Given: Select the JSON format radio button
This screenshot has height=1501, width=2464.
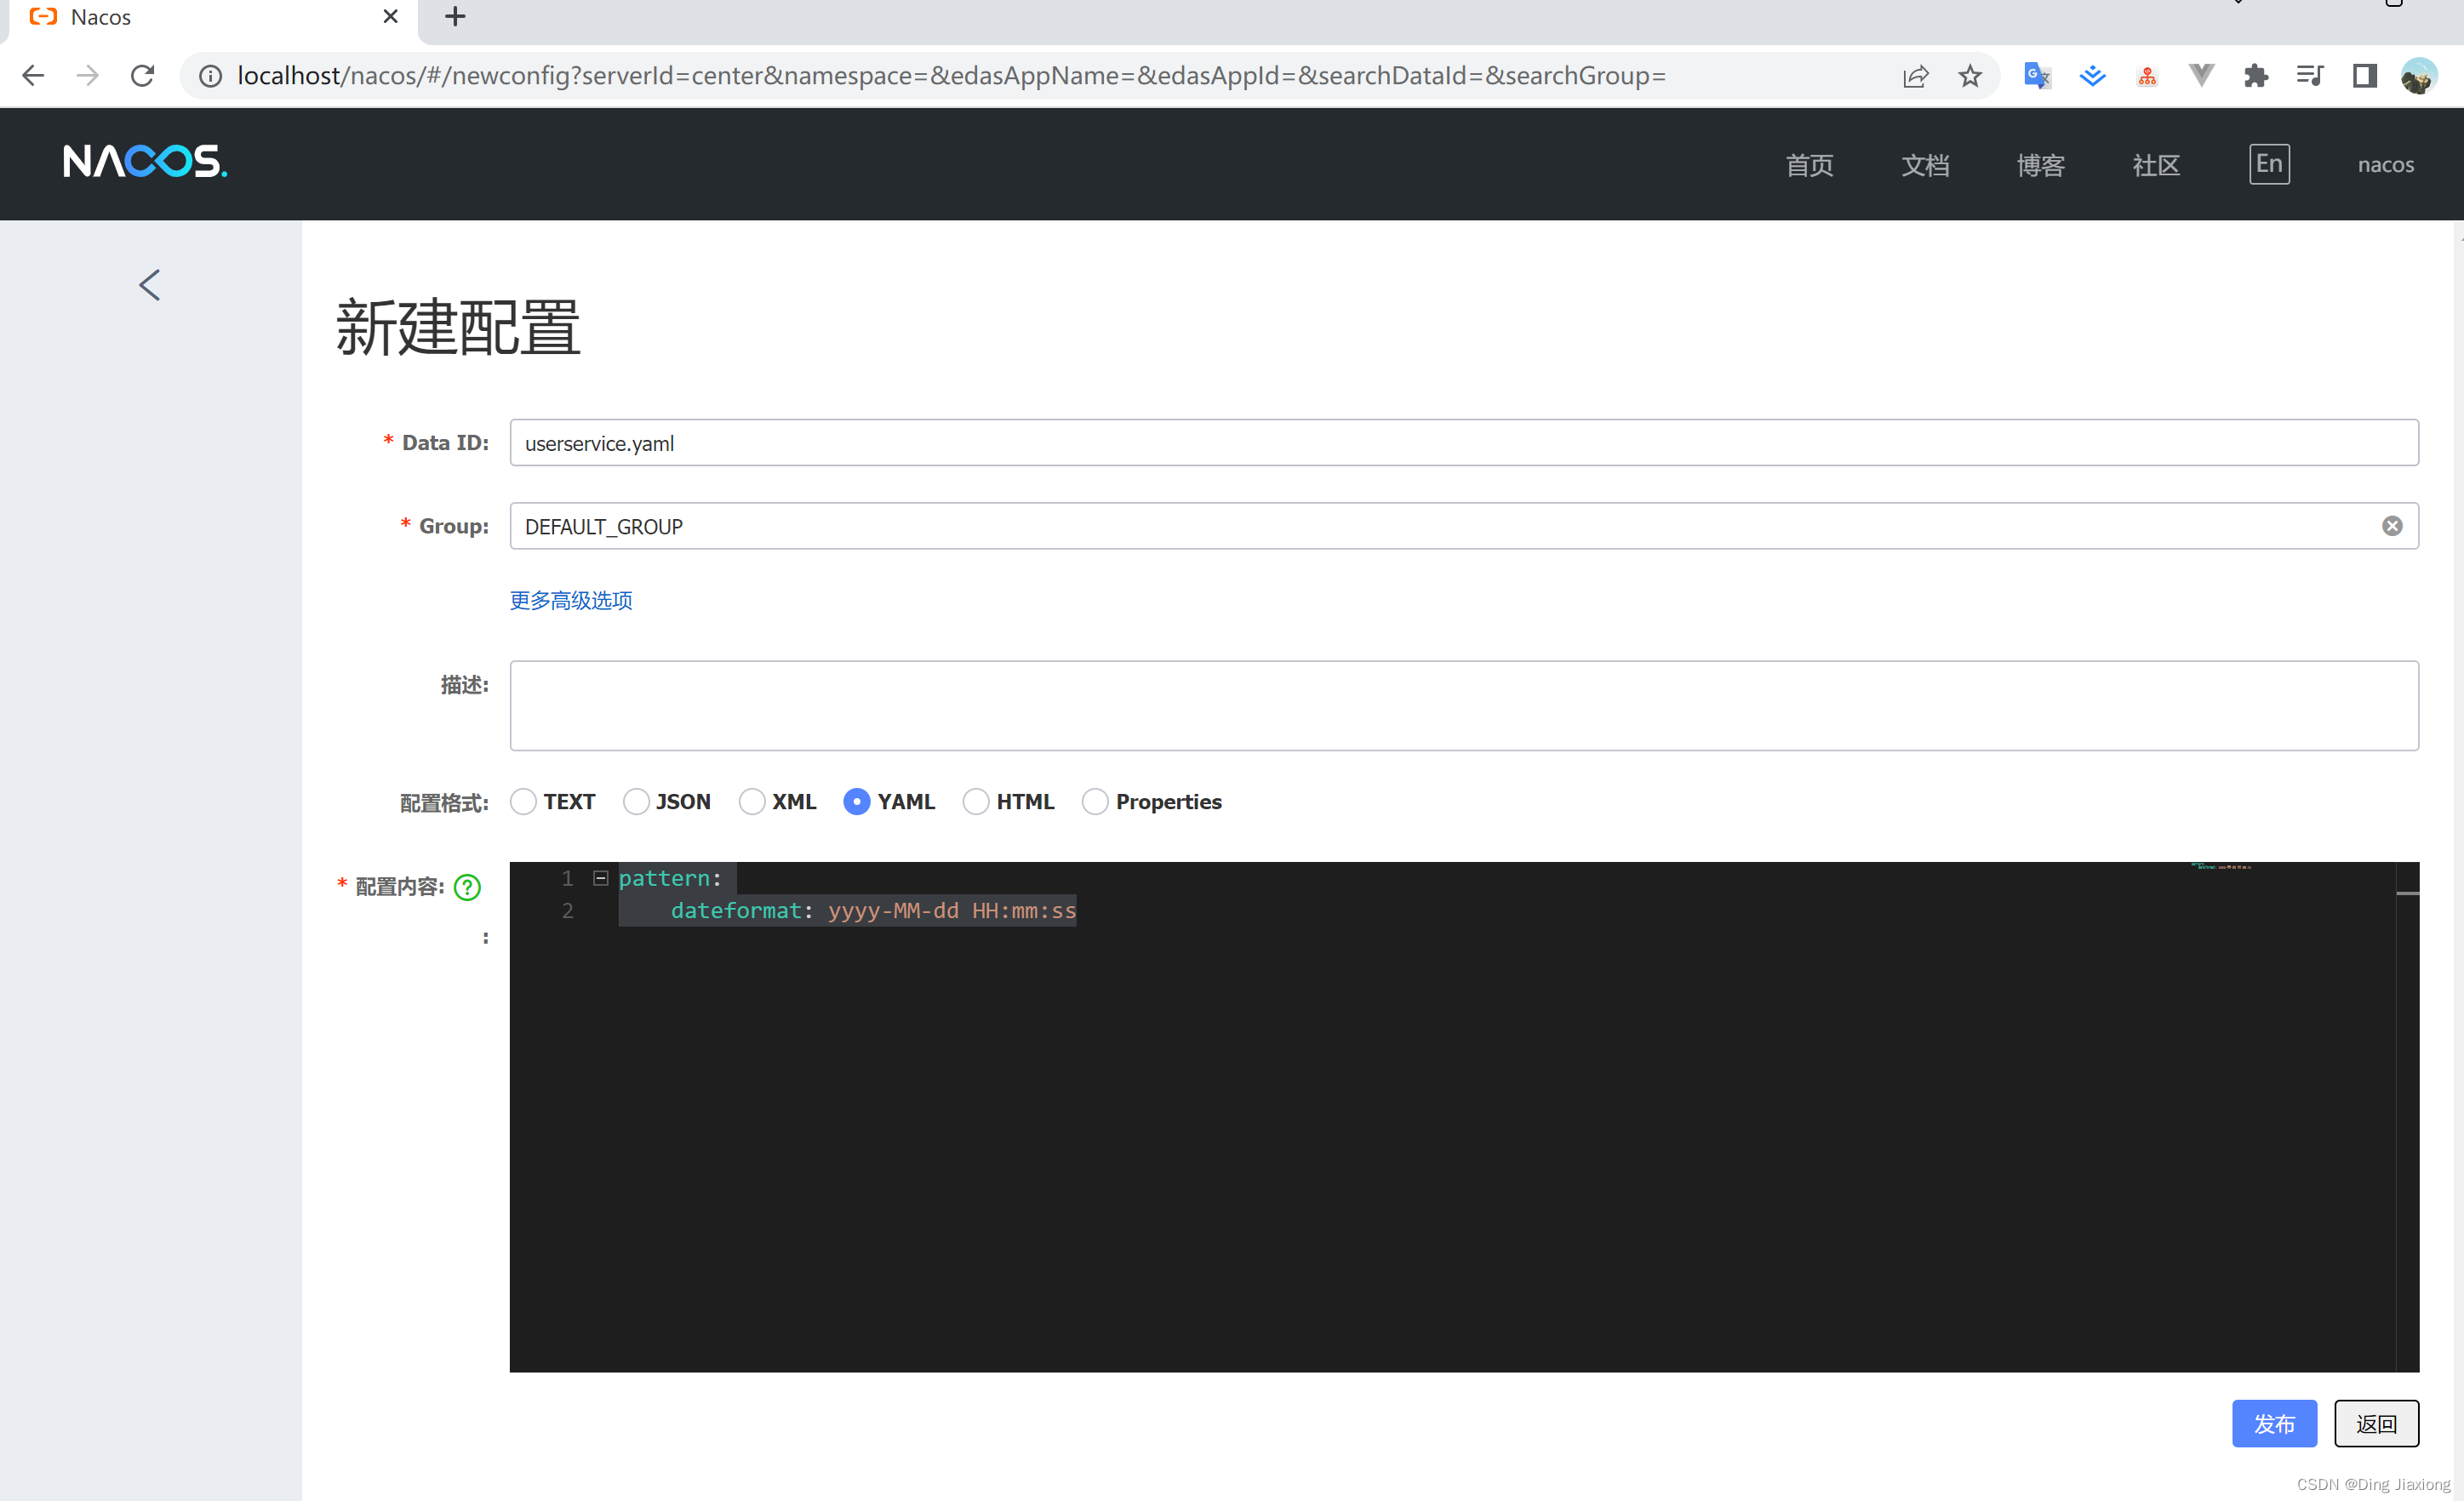Looking at the screenshot, I should coord(636,802).
